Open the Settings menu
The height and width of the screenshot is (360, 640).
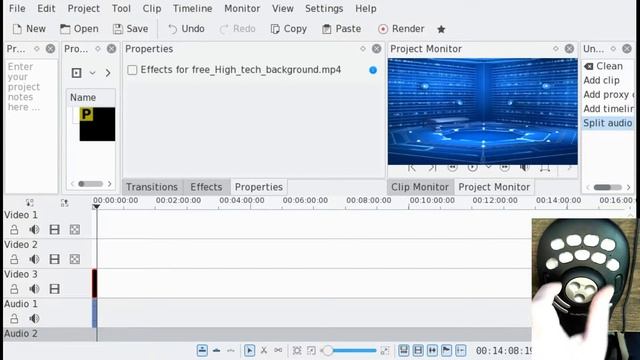pos(324,9)
